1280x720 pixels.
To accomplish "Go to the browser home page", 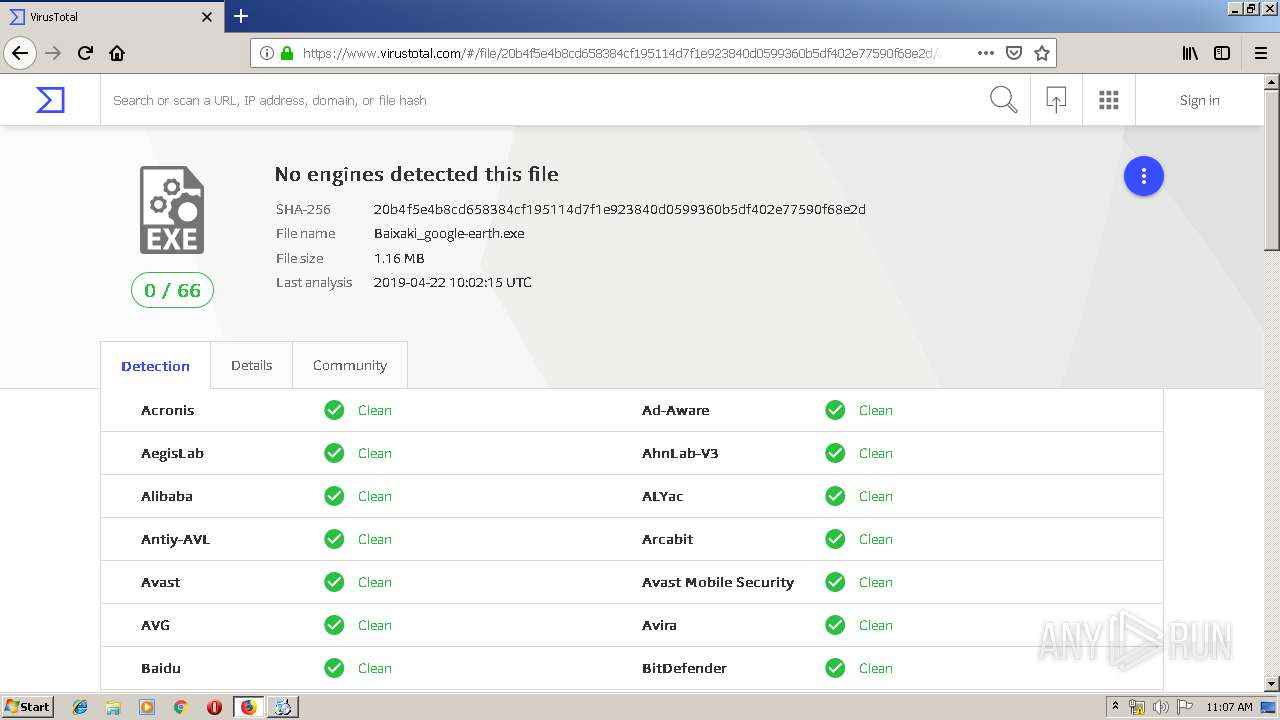I will (x=117, y=53).
